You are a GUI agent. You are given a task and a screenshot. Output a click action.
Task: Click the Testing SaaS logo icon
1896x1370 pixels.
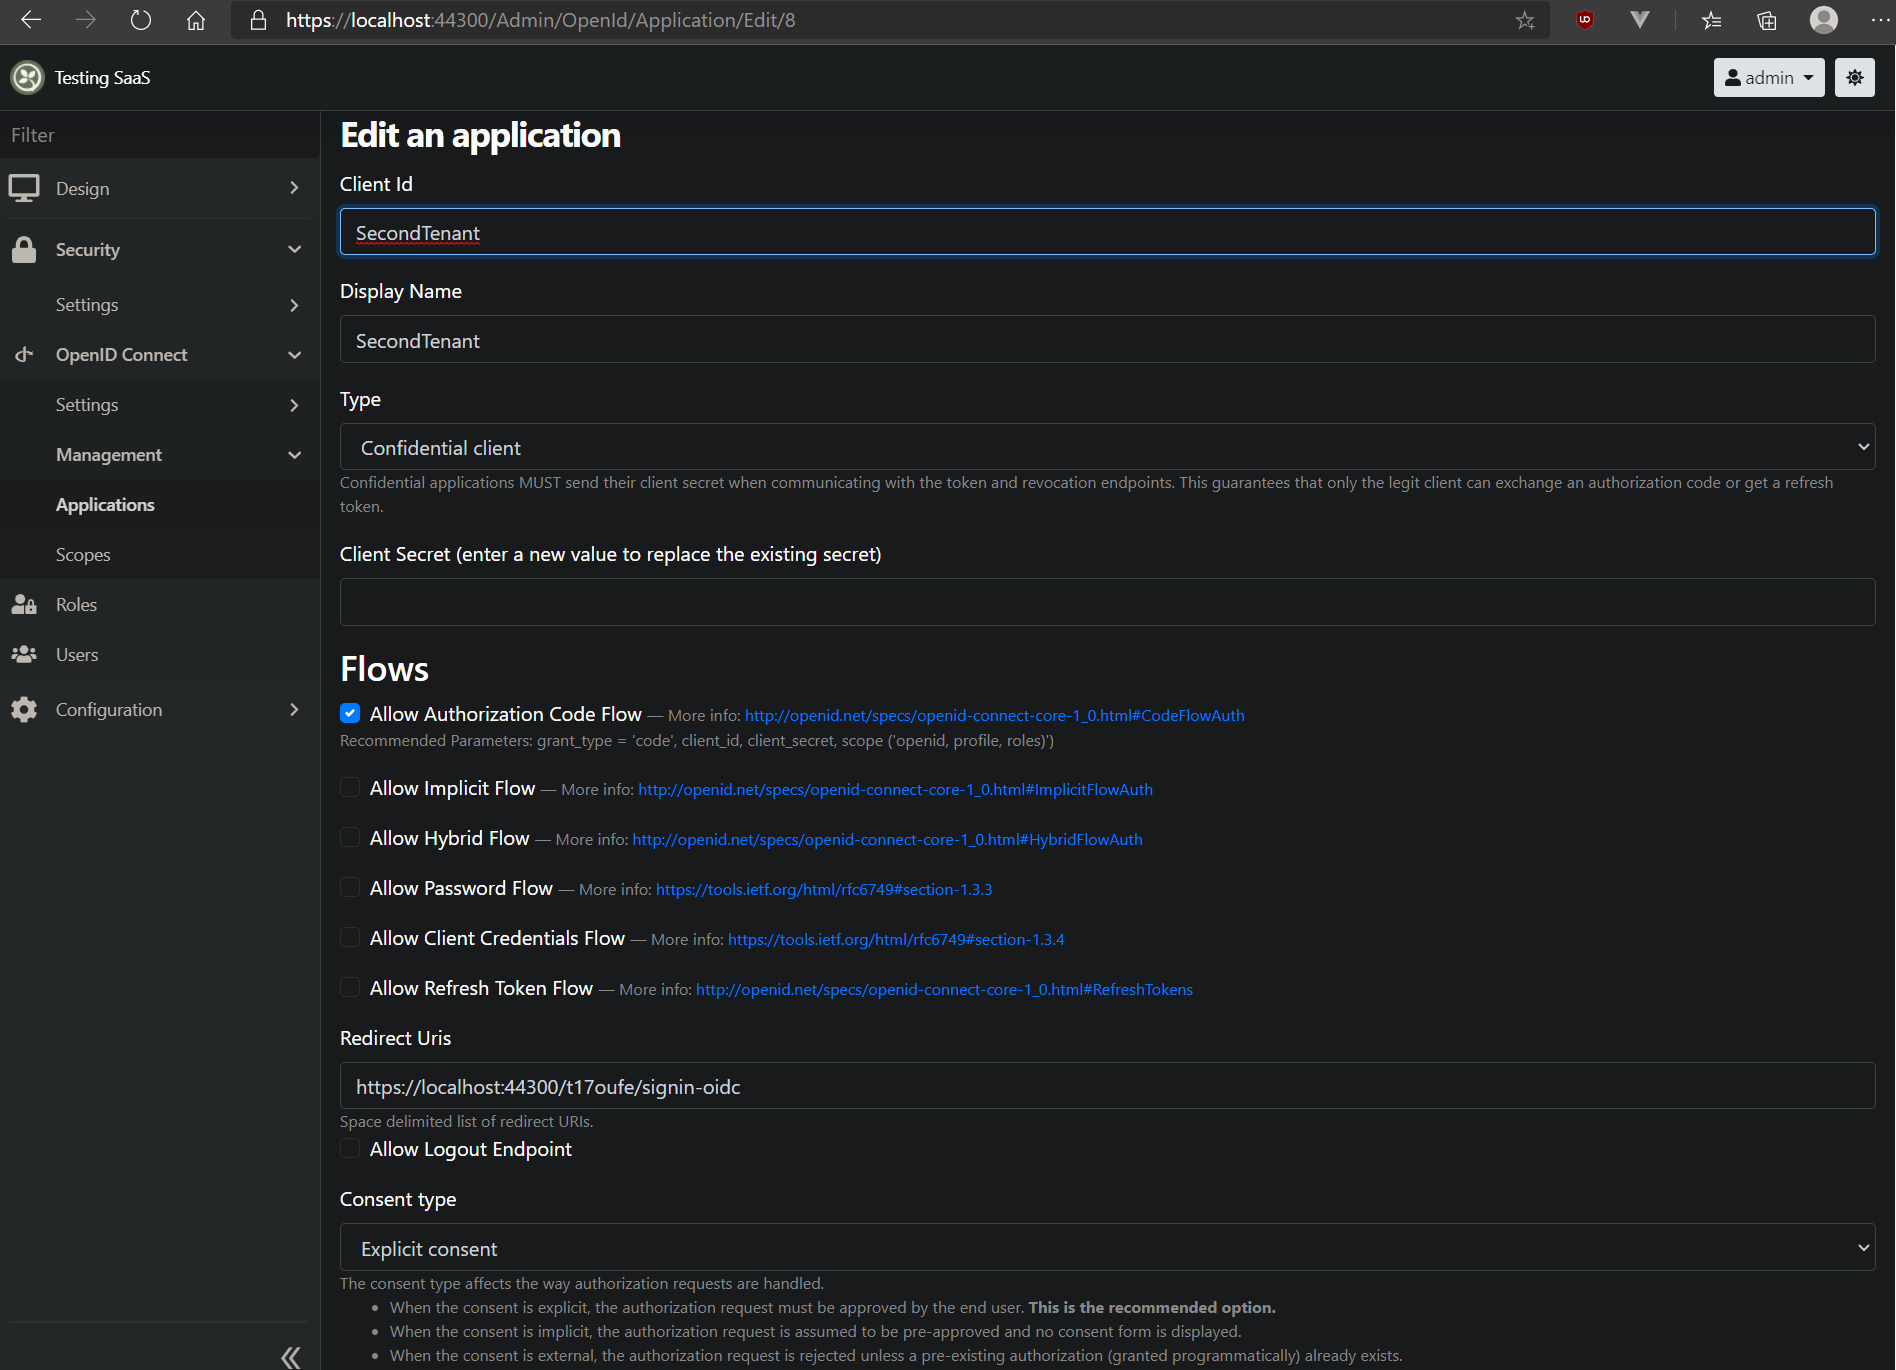(26, 77)
